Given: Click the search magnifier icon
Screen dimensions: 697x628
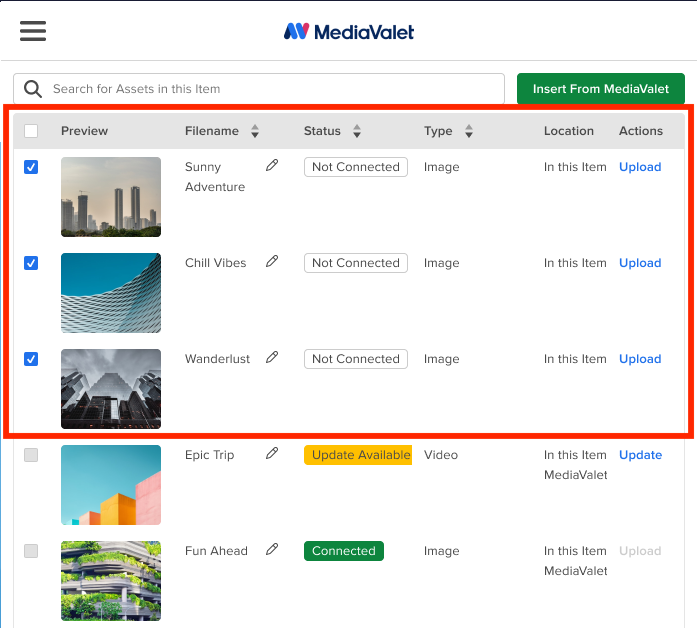Looking at the screenshot, I should point(33,89).
